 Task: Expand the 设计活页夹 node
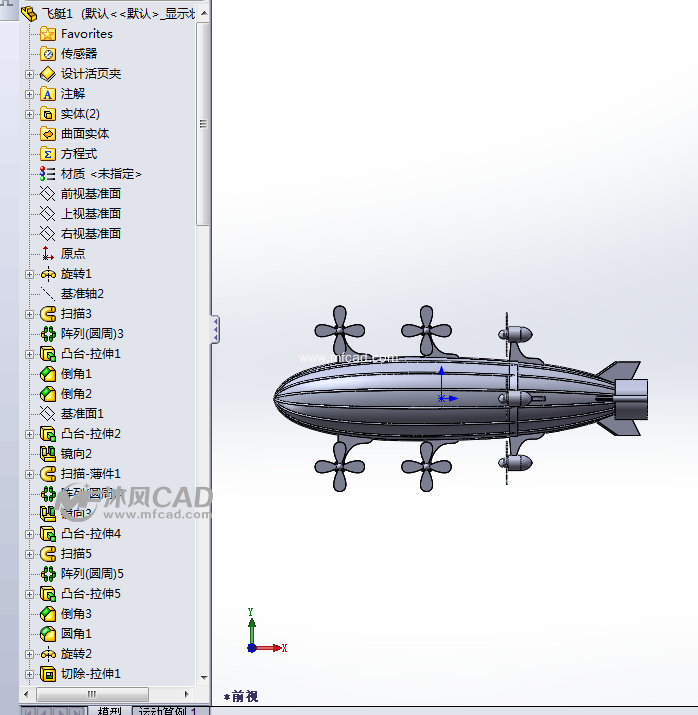[x=29, y=74]
